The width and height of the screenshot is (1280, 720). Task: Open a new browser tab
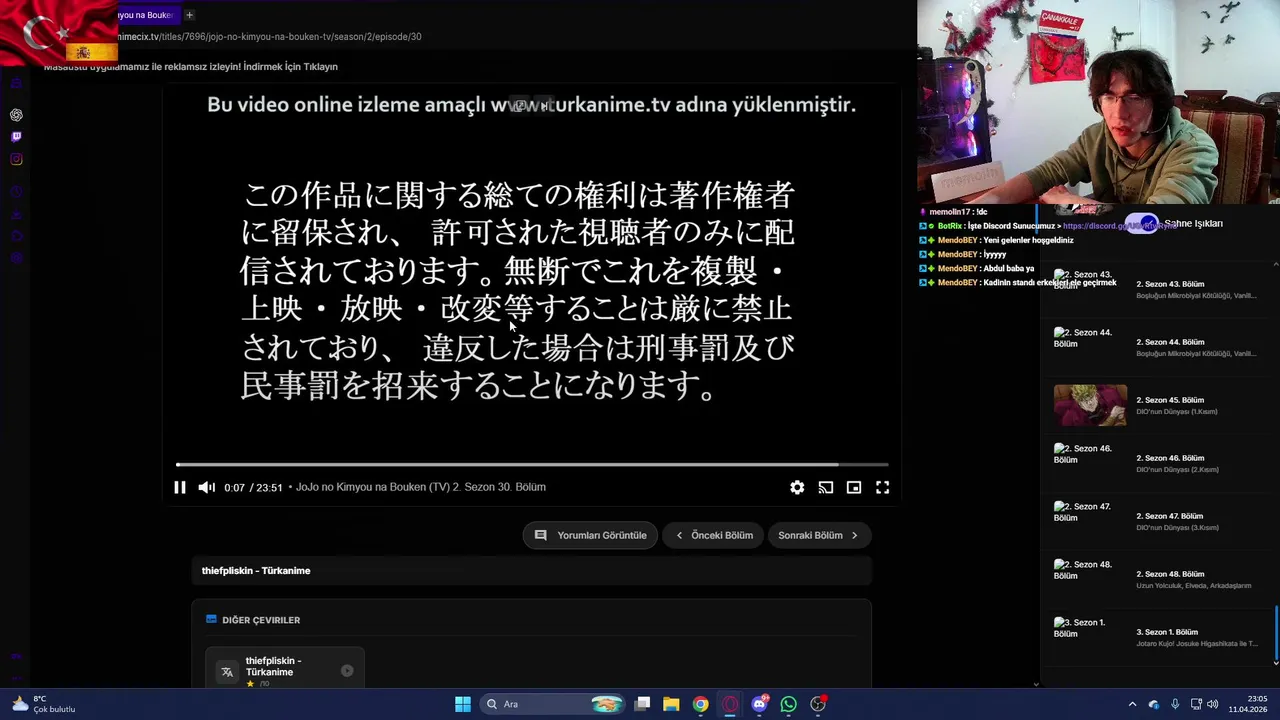point(189,15)
